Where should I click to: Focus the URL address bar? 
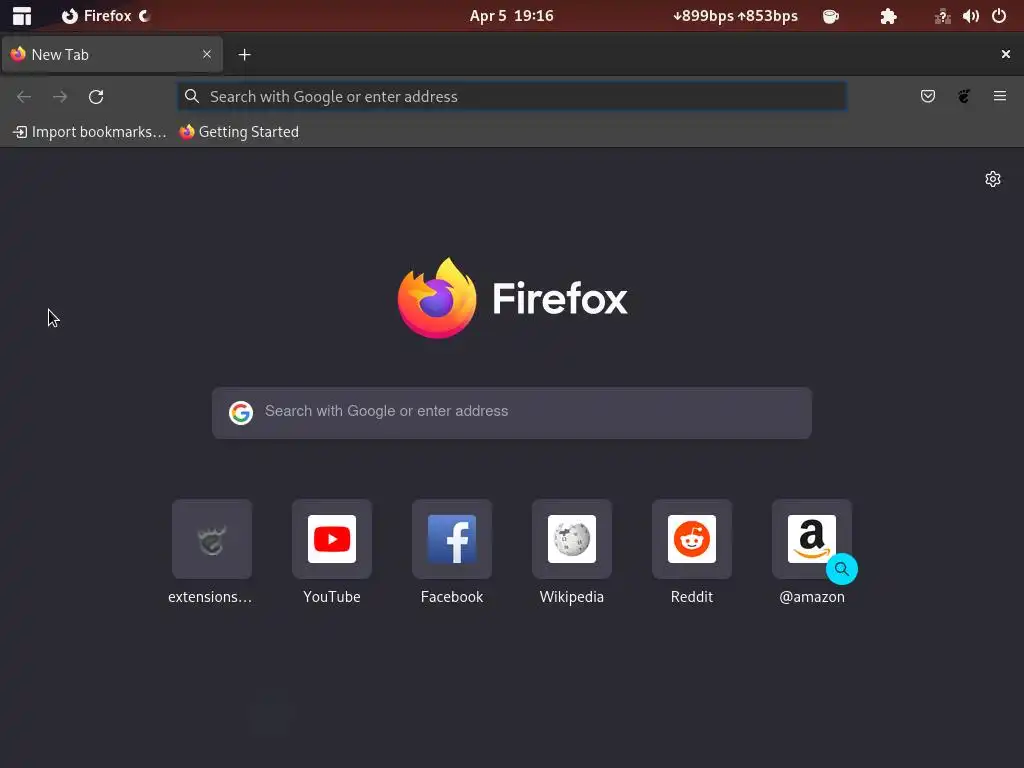tap(513, 97)
